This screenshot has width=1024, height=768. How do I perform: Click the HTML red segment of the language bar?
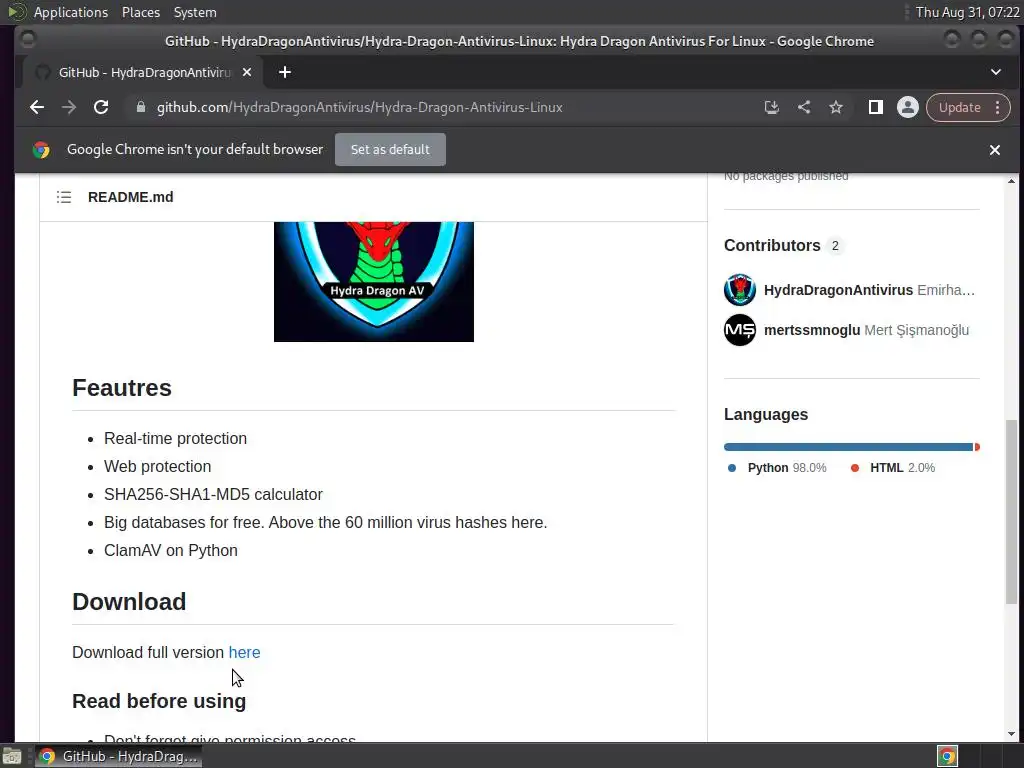tap(977, 447)
